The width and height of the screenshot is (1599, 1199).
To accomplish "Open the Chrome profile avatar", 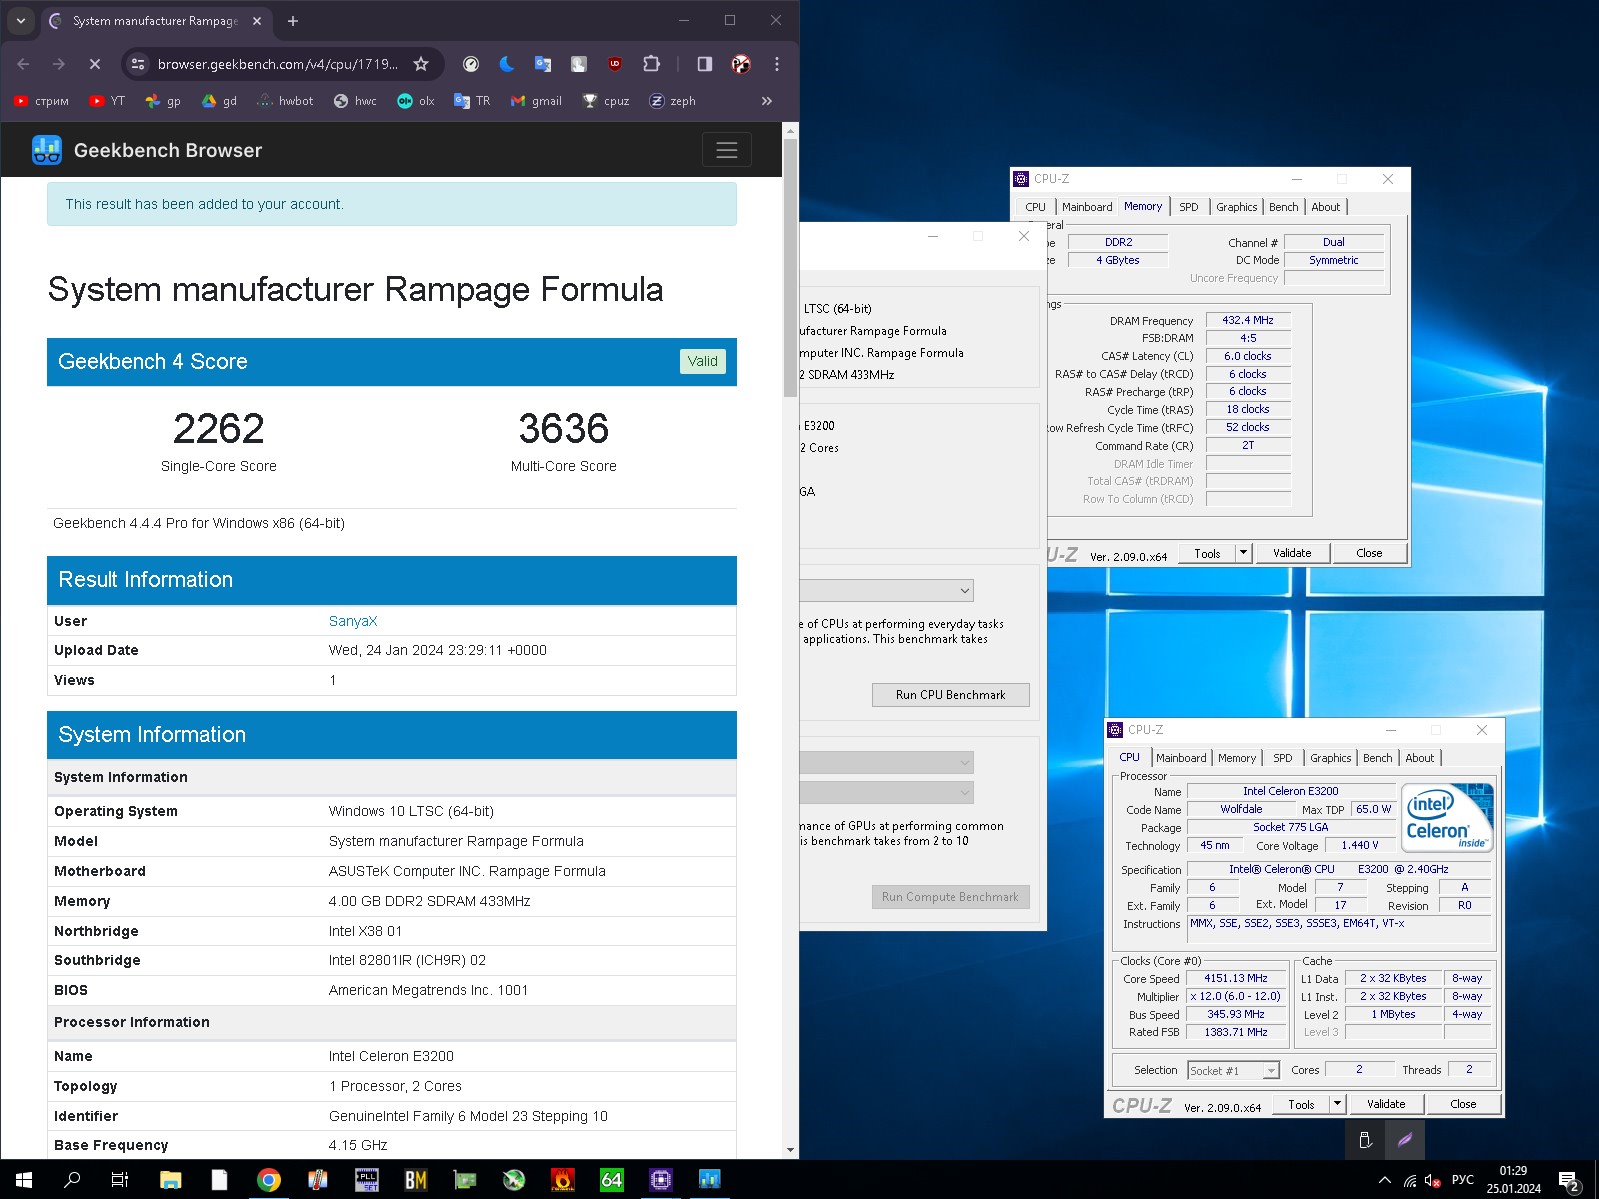I will [x=741, y=64].
